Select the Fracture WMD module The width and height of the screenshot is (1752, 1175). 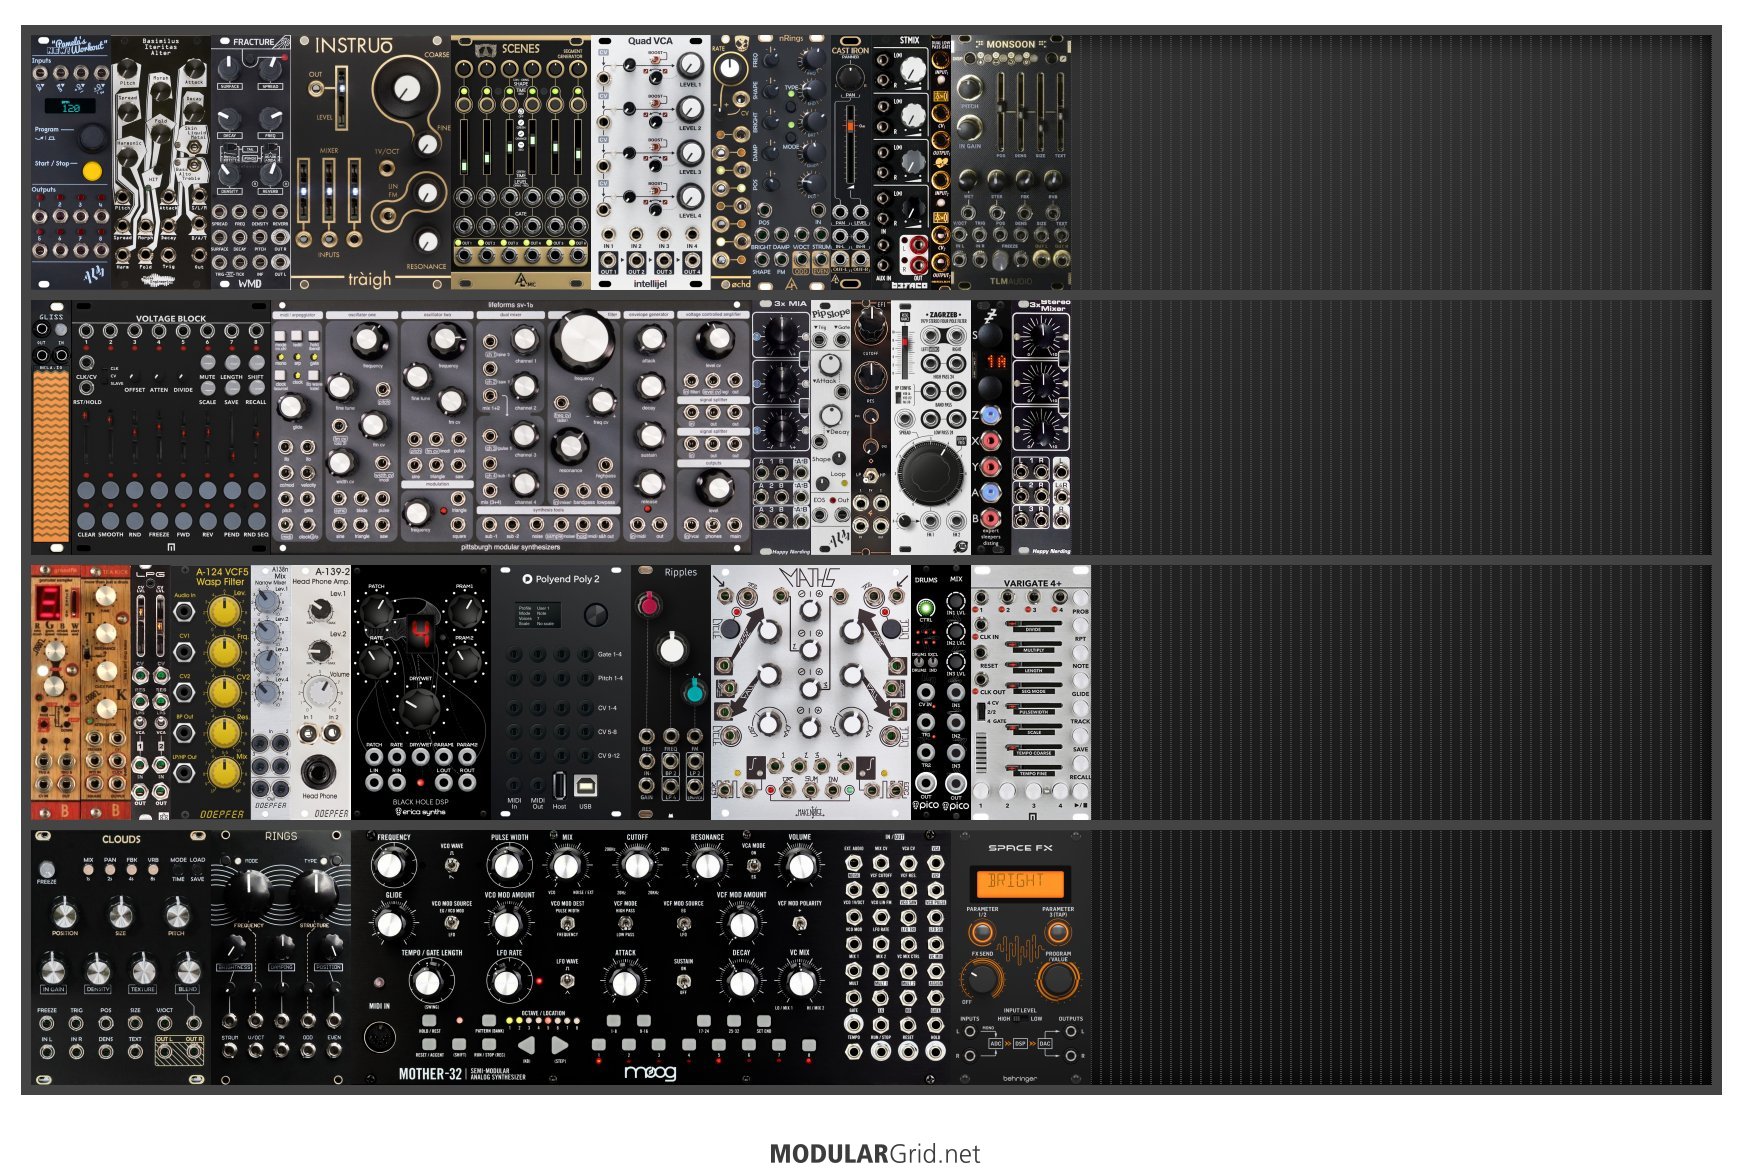click(x=251, y=162)
